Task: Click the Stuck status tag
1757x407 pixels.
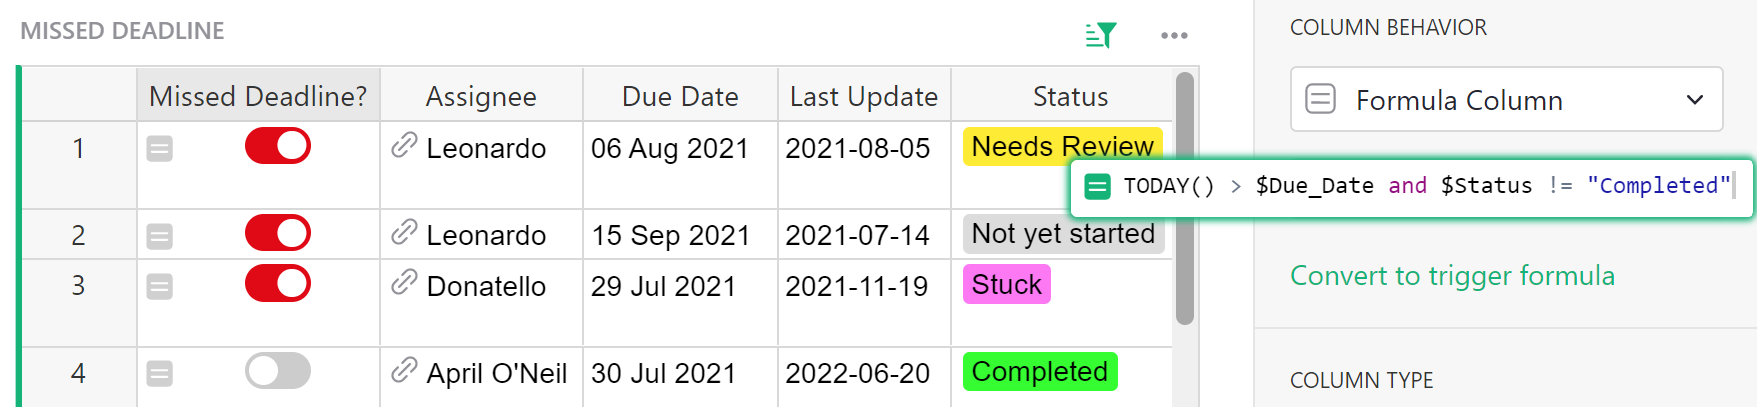Action: (1006, 285)
